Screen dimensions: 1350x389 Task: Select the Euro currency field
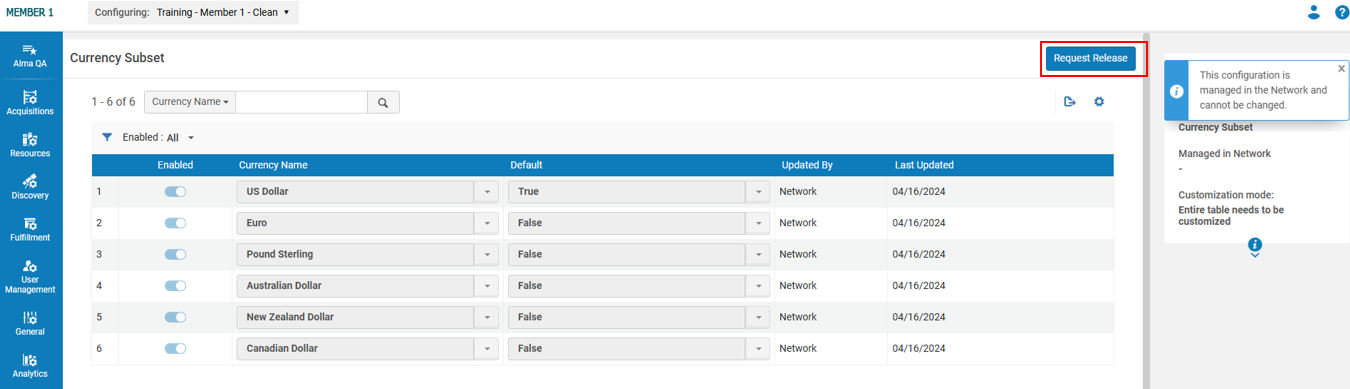(355, 223)
